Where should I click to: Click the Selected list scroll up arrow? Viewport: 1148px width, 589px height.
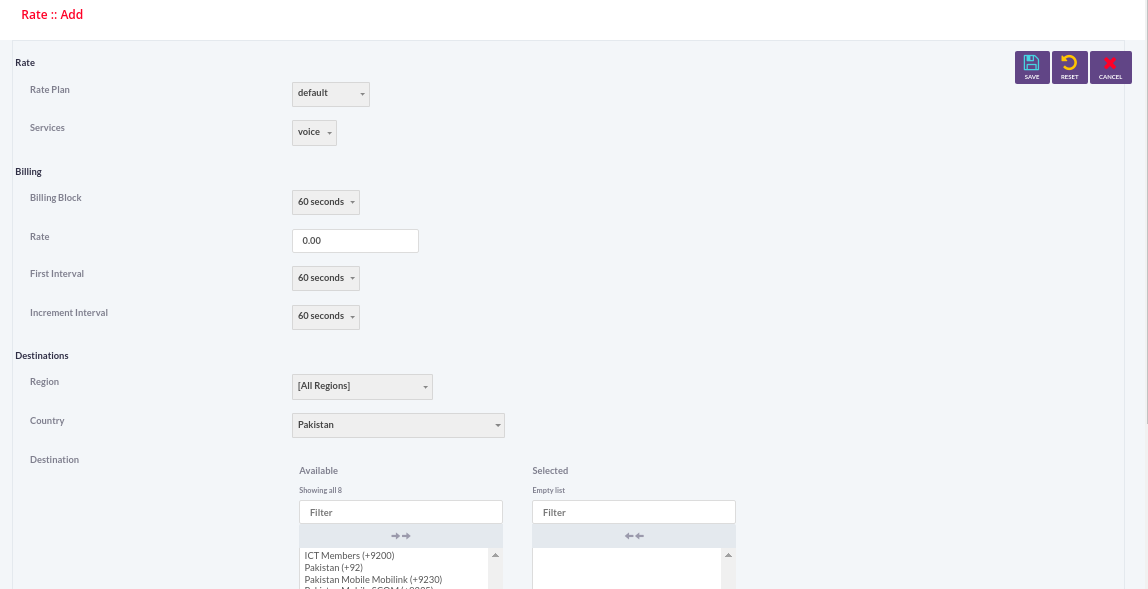pyautogui.click(x=728, y=555)
